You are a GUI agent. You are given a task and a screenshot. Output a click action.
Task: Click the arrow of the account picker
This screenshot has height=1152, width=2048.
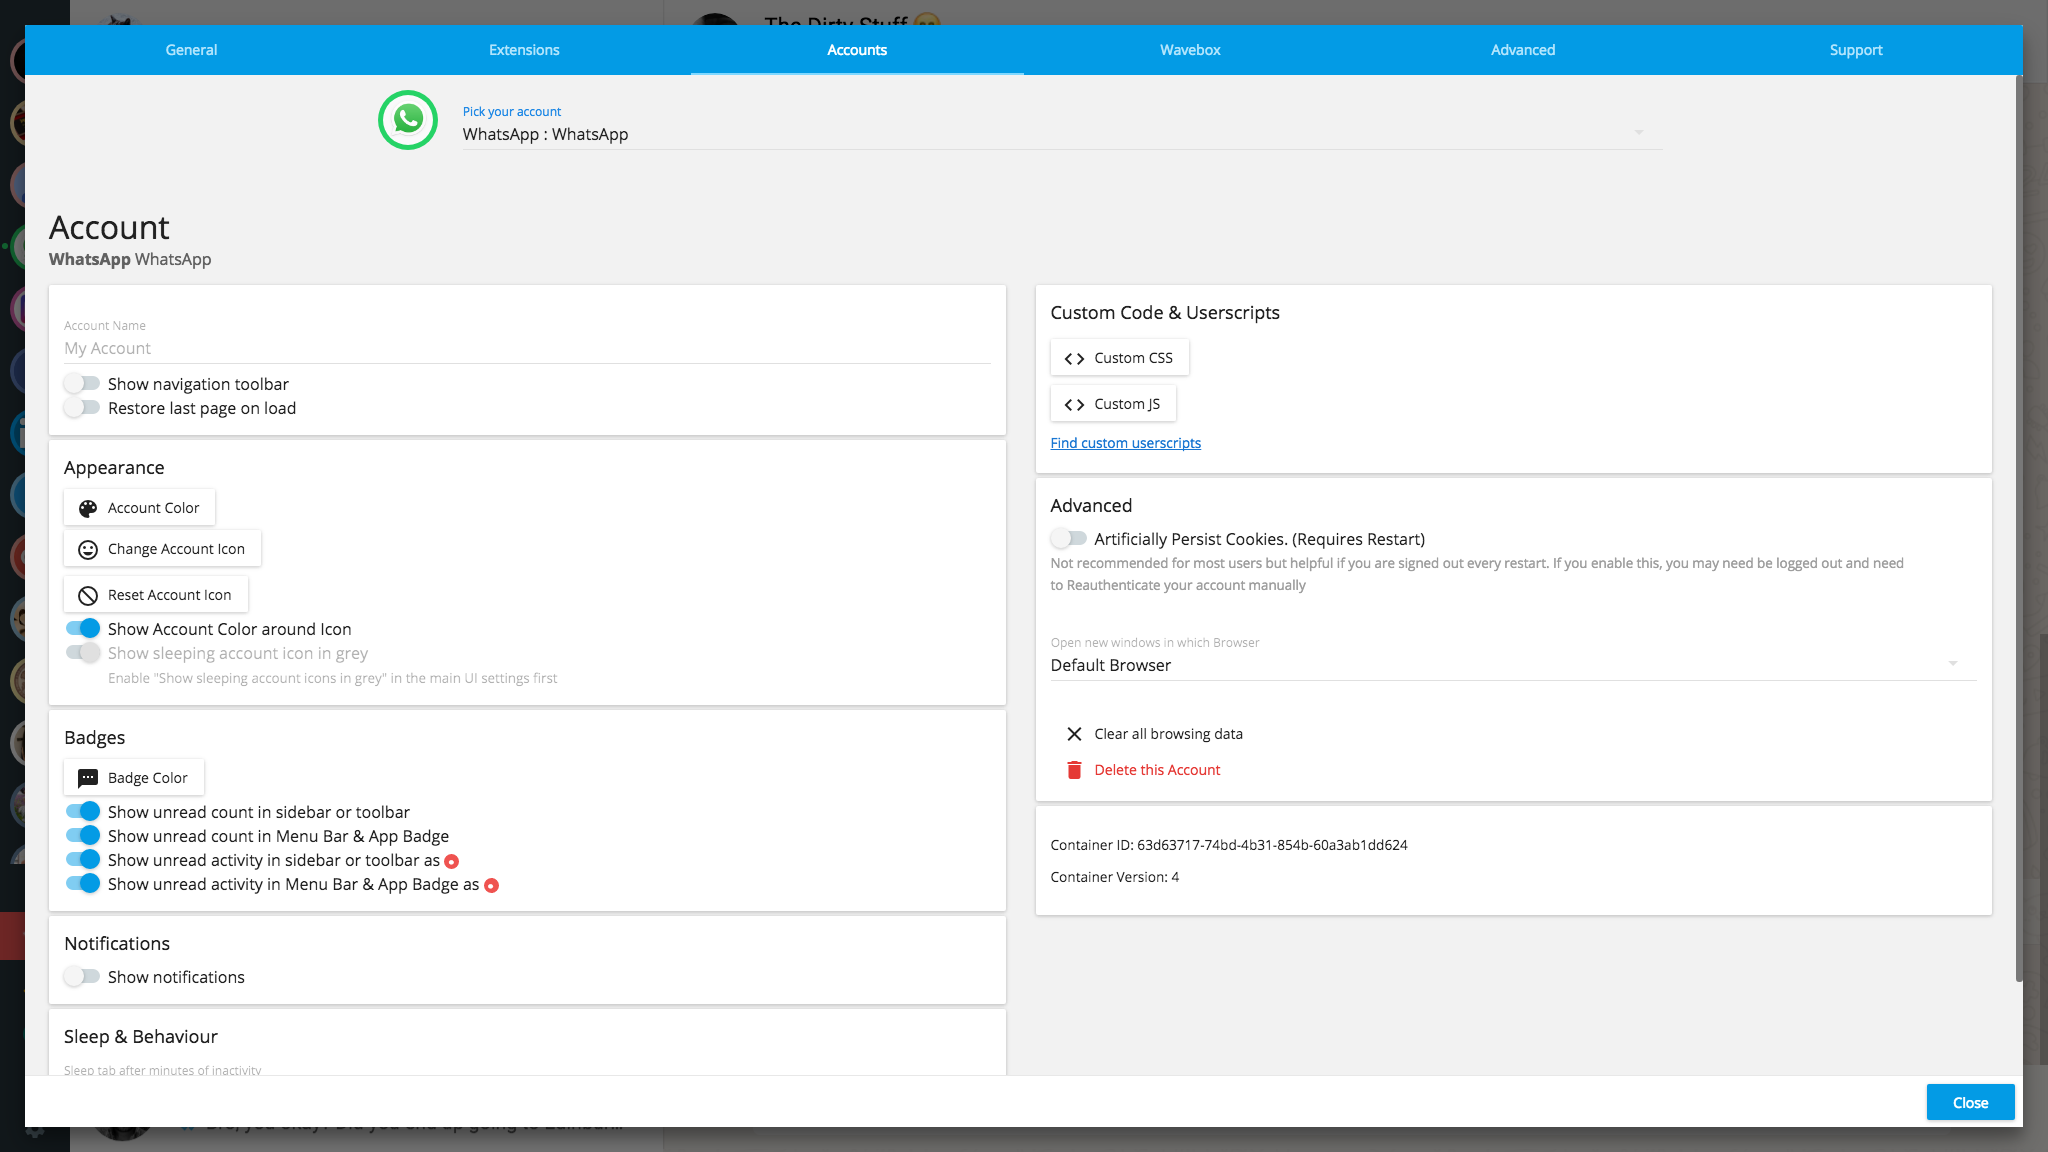1638,132
